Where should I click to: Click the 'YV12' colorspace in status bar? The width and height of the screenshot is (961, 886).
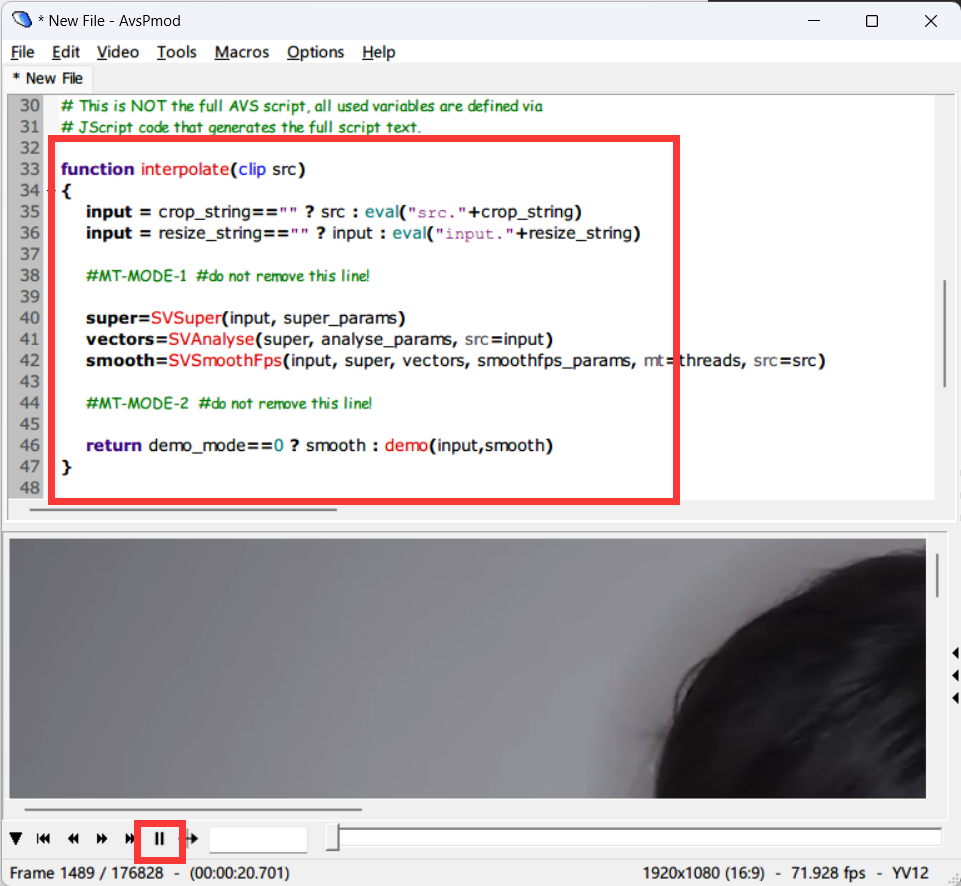pyautogui.click(x=910, y=873)
